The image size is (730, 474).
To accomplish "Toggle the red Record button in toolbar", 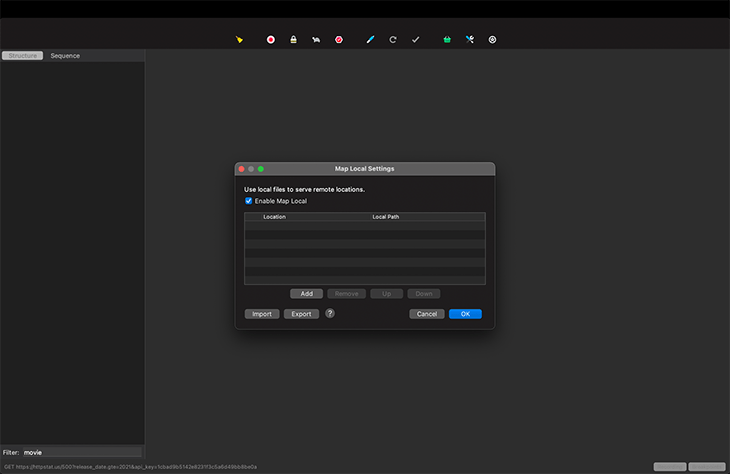I will (270, 40).
